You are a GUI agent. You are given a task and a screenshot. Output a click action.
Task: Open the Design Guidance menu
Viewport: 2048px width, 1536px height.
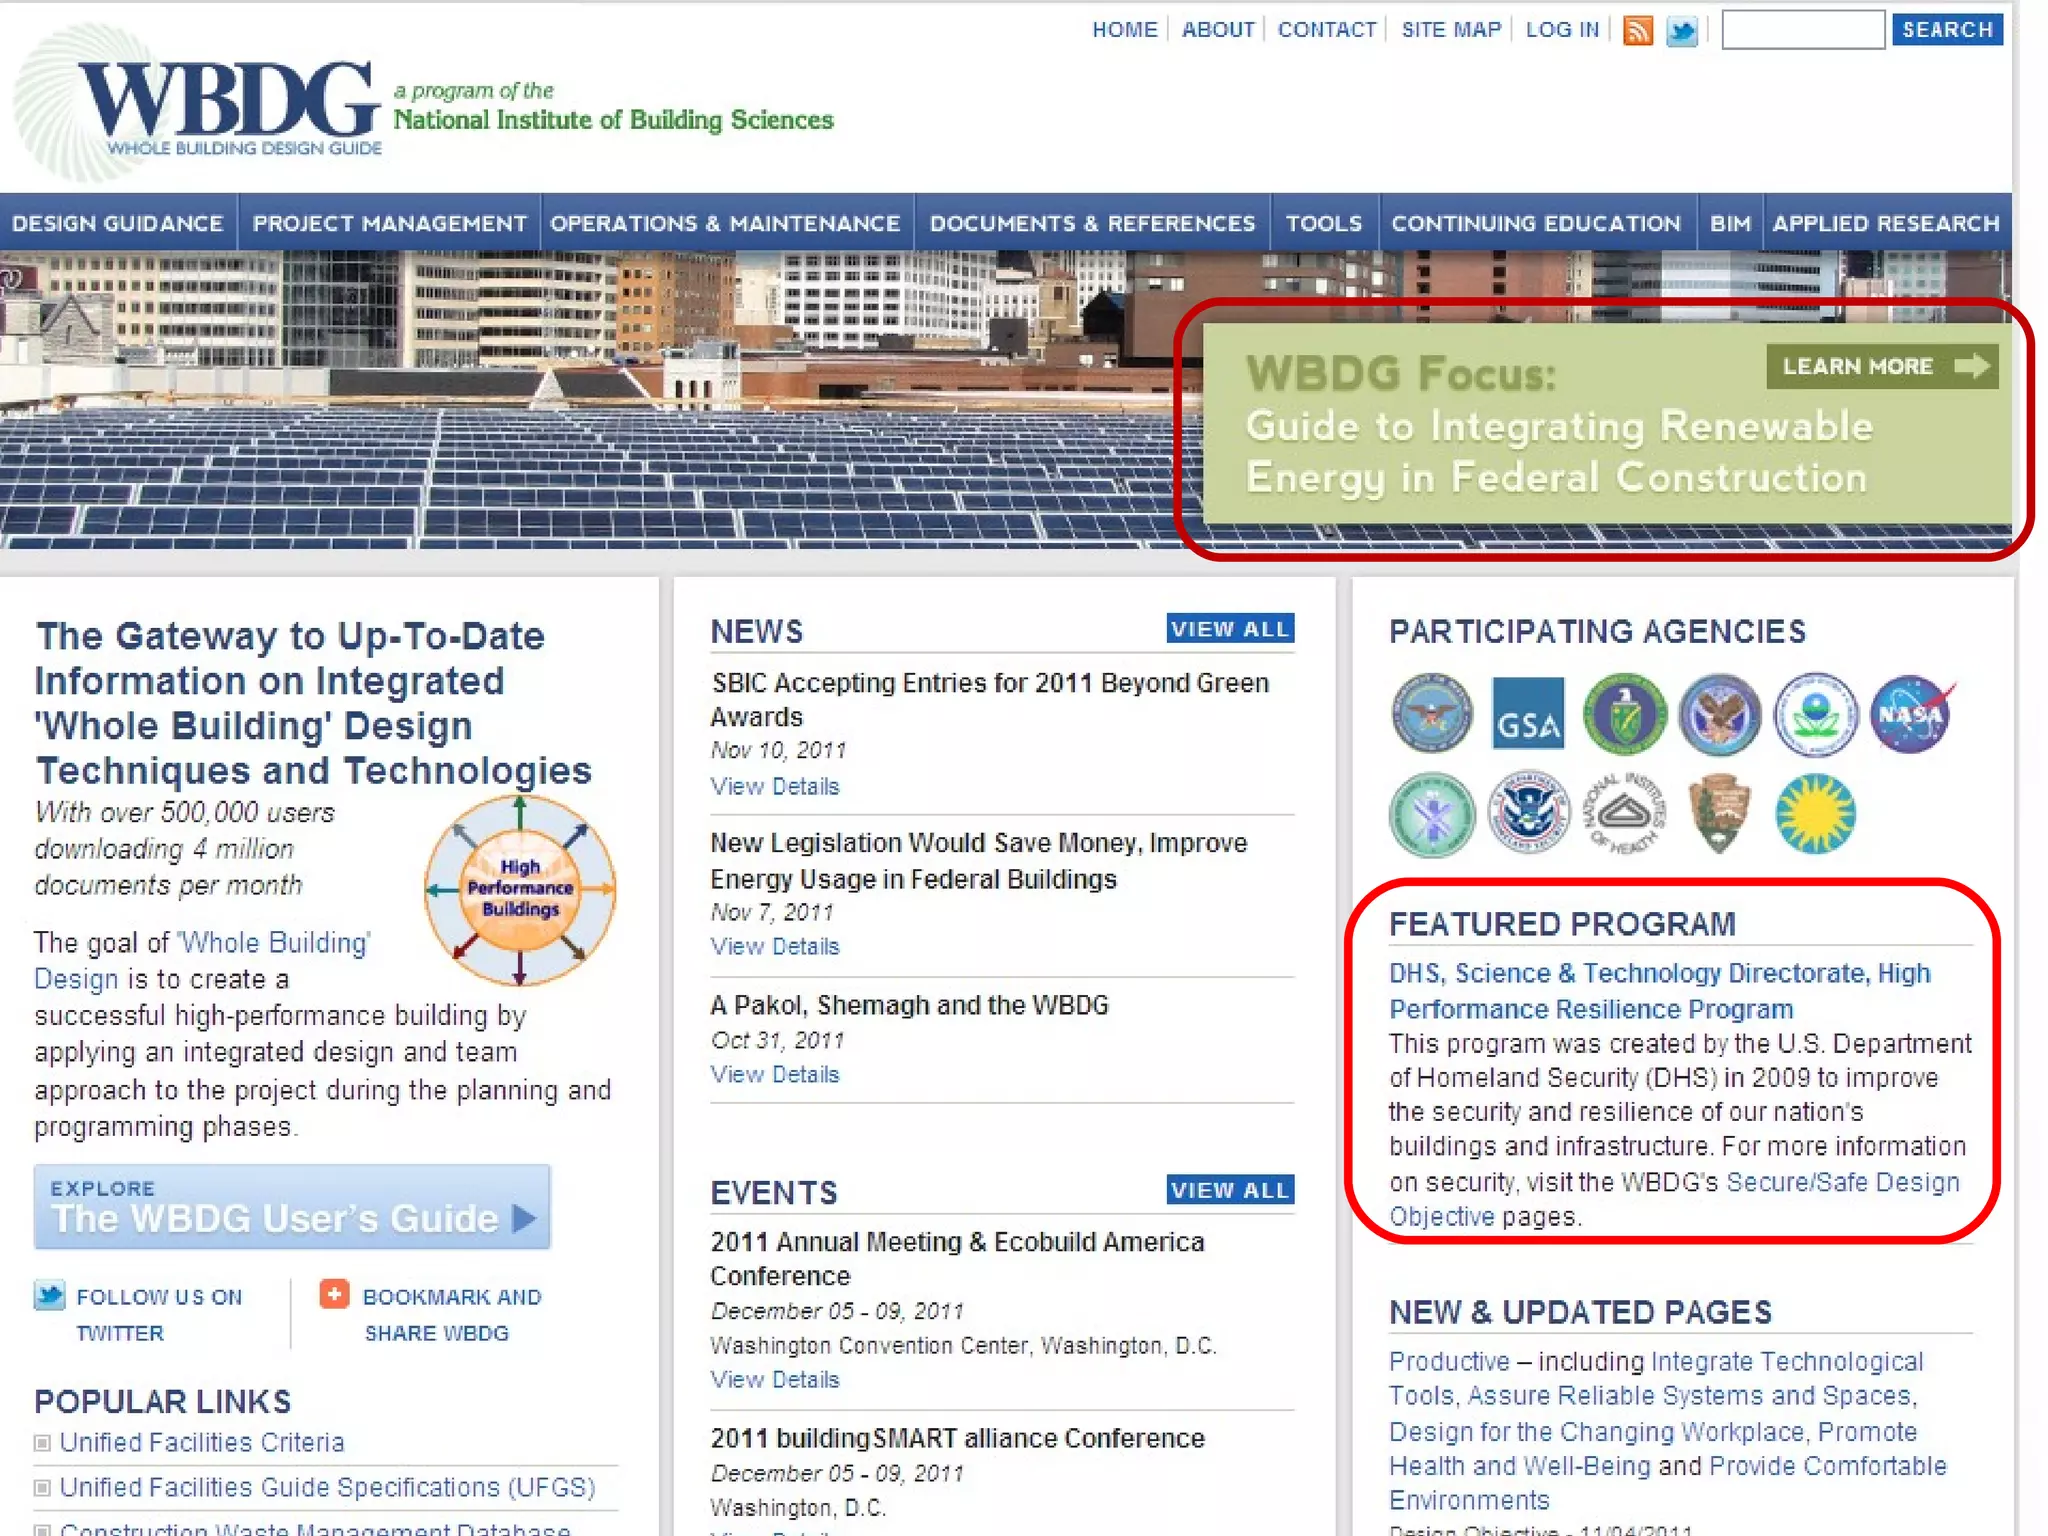118,223
